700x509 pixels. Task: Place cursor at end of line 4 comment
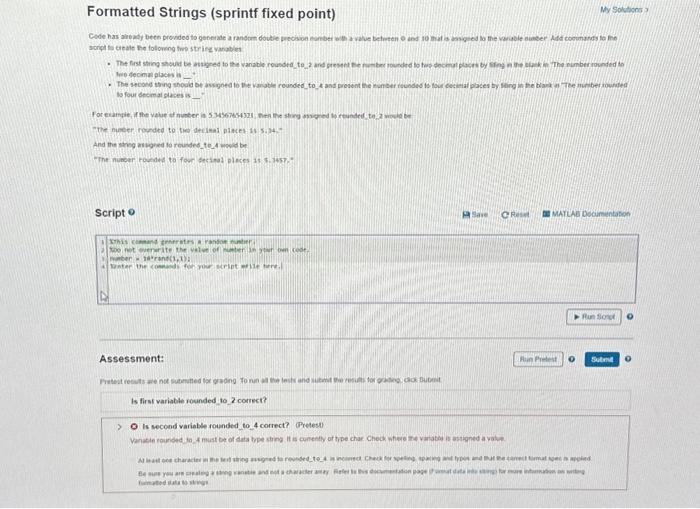pyautogui.click(x=283, y=266)
